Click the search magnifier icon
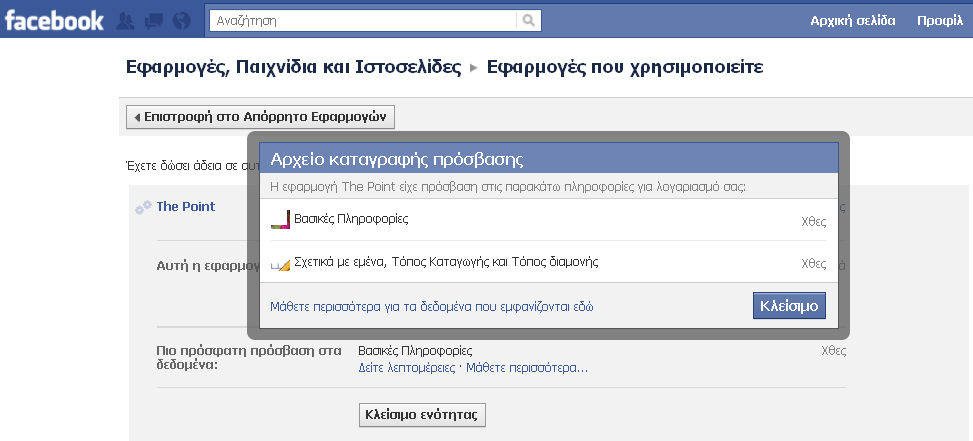The image size is (973, 441). (527, 20)
